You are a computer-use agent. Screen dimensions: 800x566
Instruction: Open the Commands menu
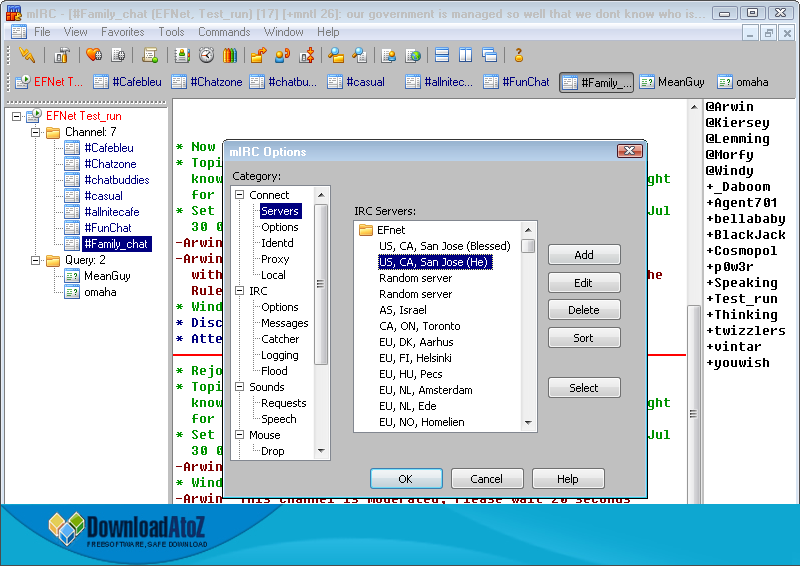click(224, 32)
